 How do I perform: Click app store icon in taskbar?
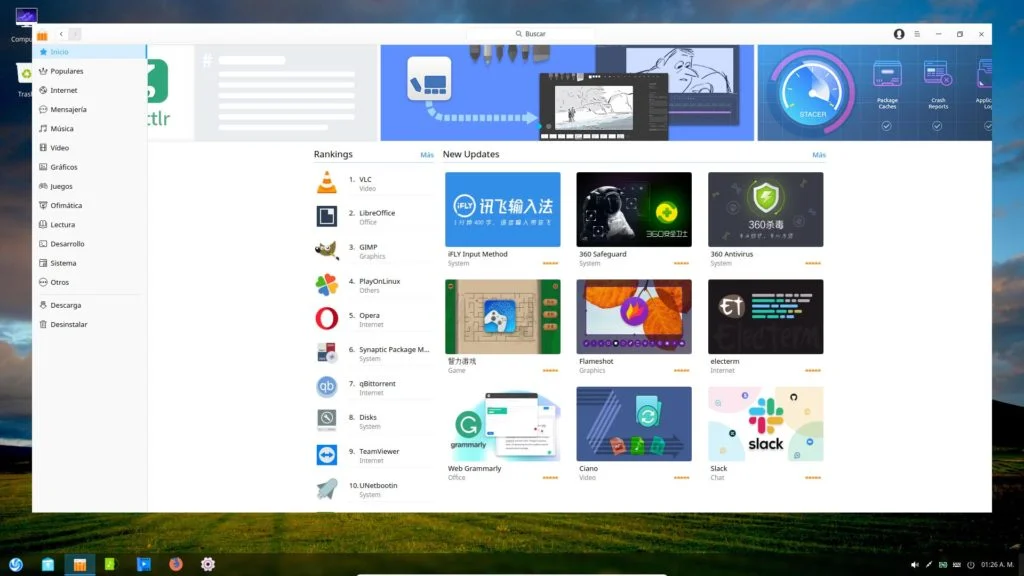(x=80, y=564)
